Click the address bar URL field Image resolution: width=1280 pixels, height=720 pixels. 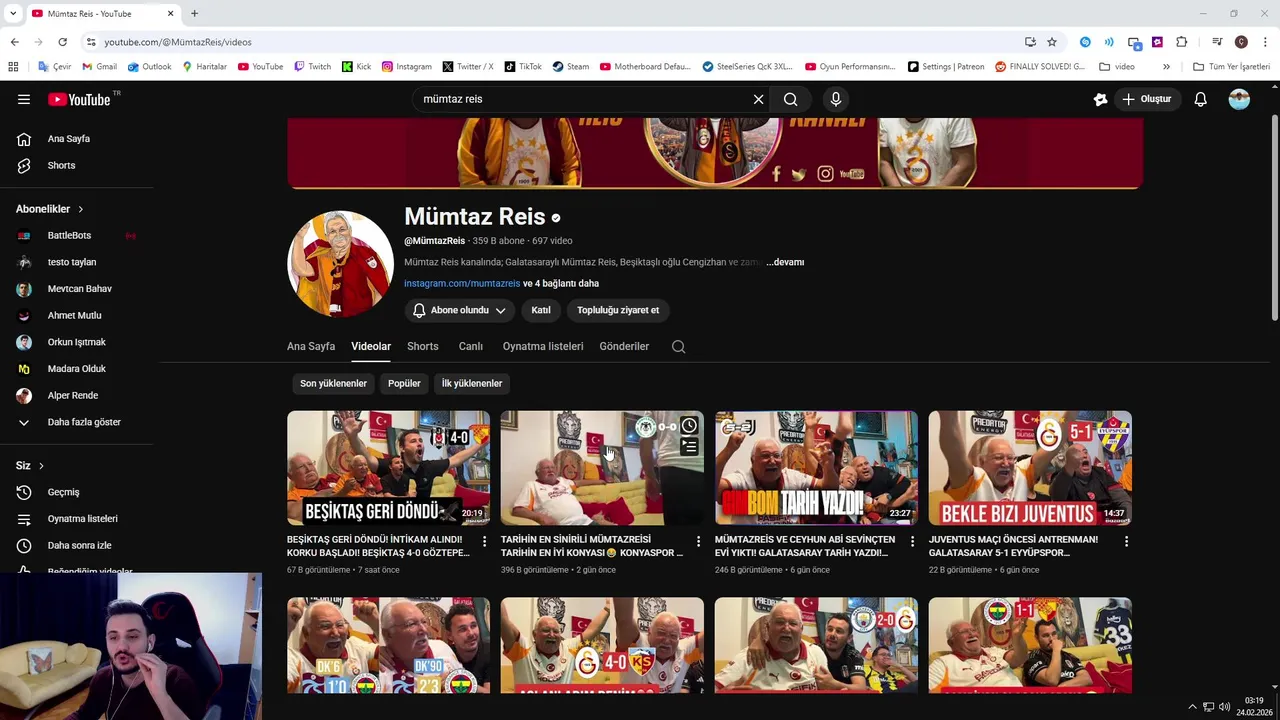(550, 42)
